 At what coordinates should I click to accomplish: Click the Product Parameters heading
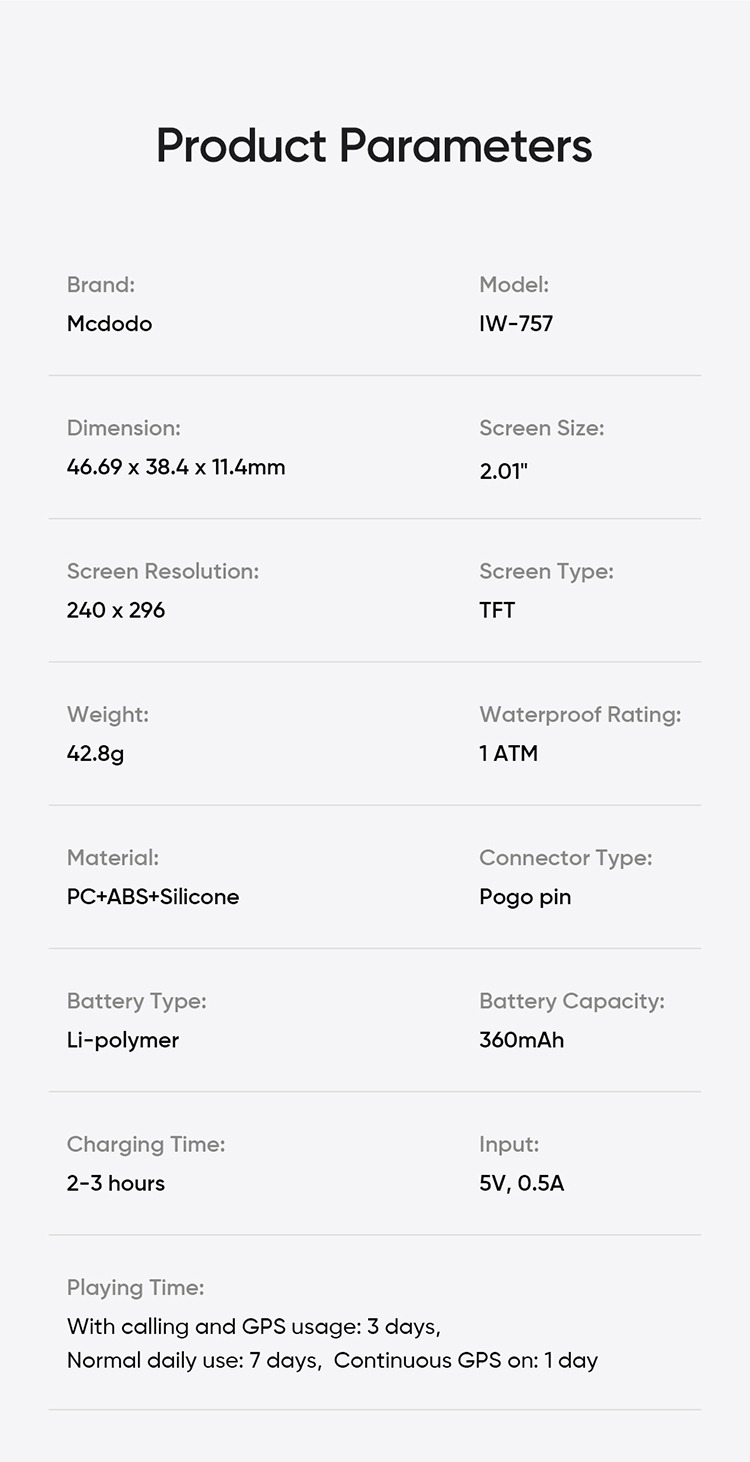tap(374, 146)
